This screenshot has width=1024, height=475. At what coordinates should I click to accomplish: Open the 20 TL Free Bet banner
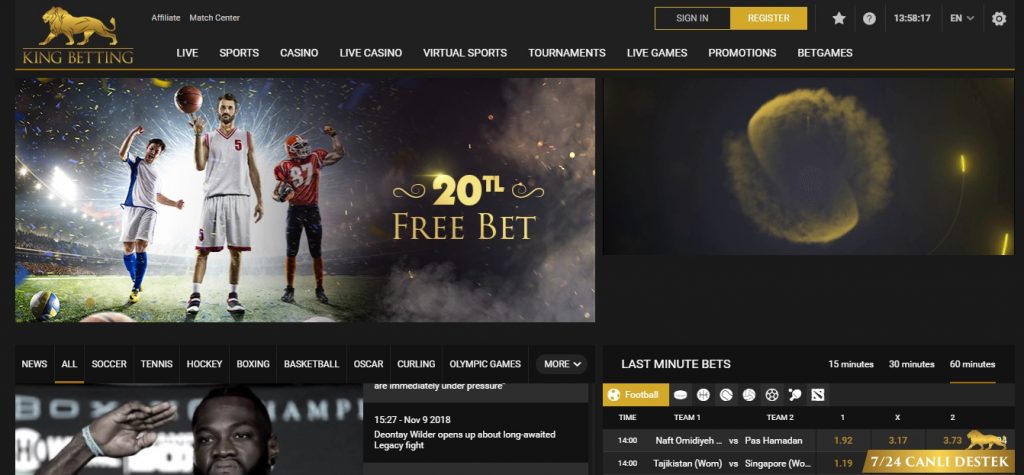tap(305, 200)
